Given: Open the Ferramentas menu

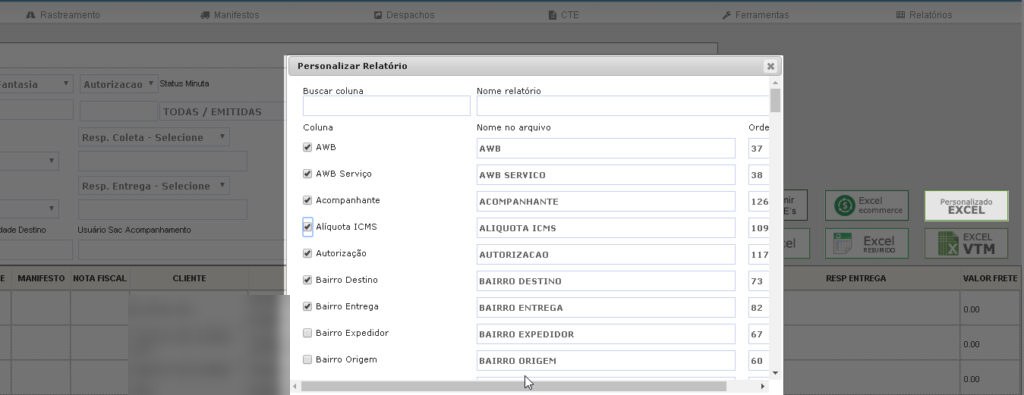Looking at the screenshot, I should (755, 15).
